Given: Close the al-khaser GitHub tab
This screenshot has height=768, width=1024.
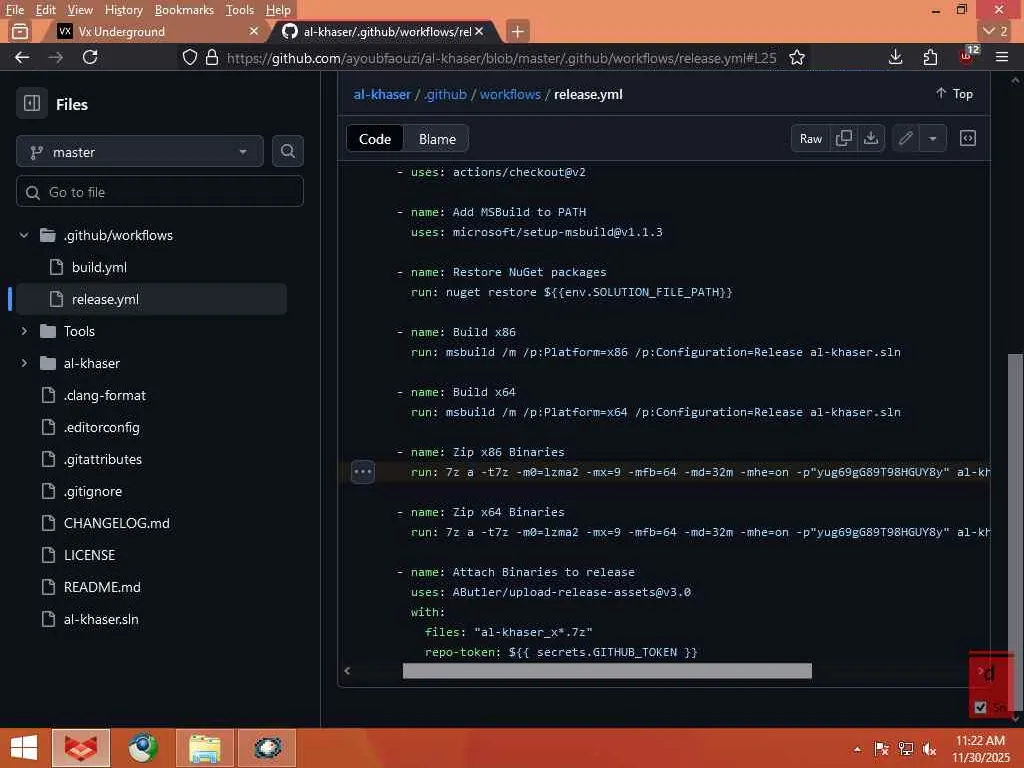Looking at the screenshot, I should coord(479,31).
